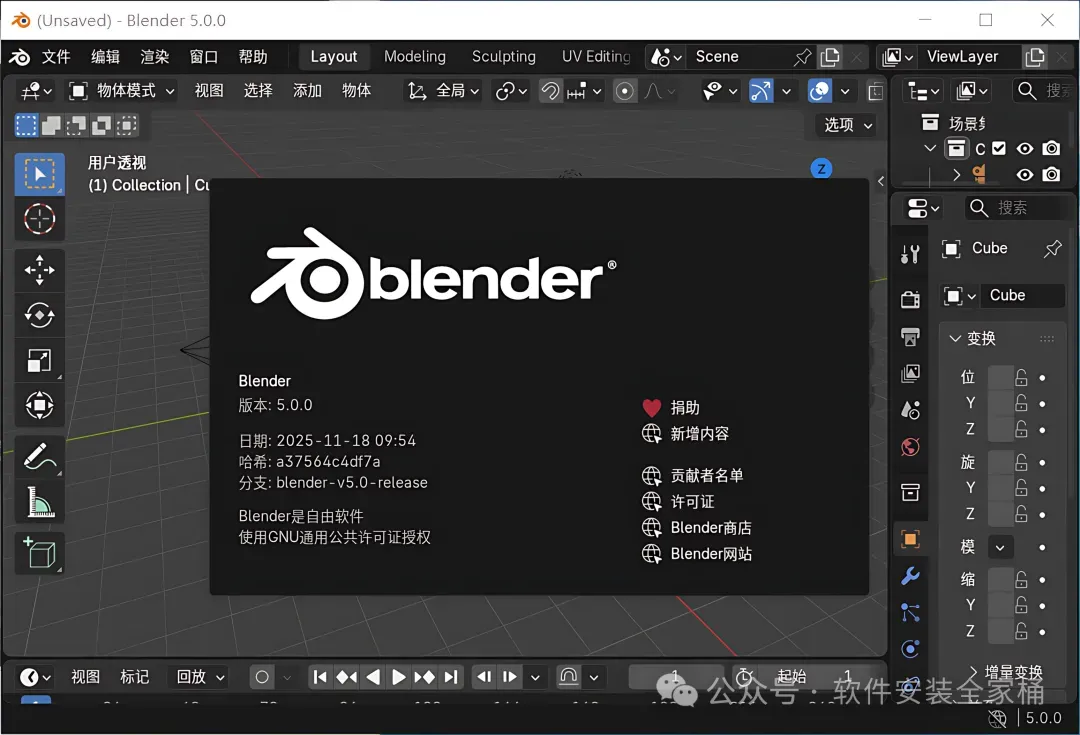Open the World properties tab

pos(910,447)
